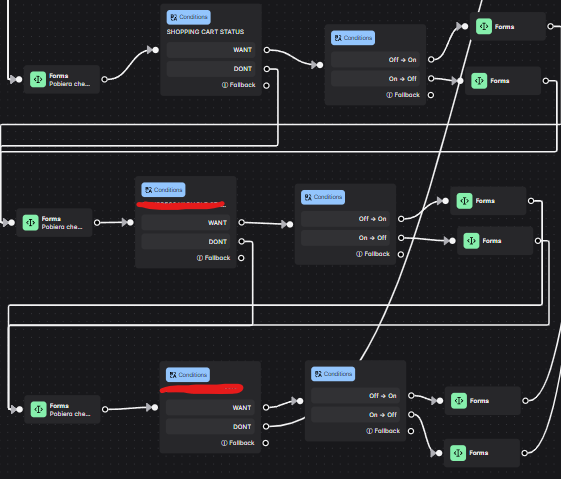
Task: Click Conditions badge of bottom flow Off/On node
Action: pos(333,374)
